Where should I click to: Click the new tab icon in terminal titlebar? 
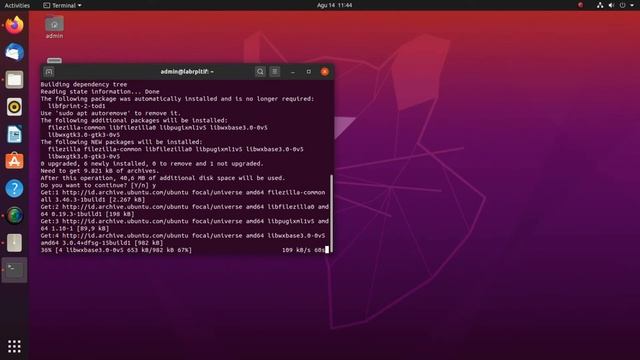click(x=49, y=72)
